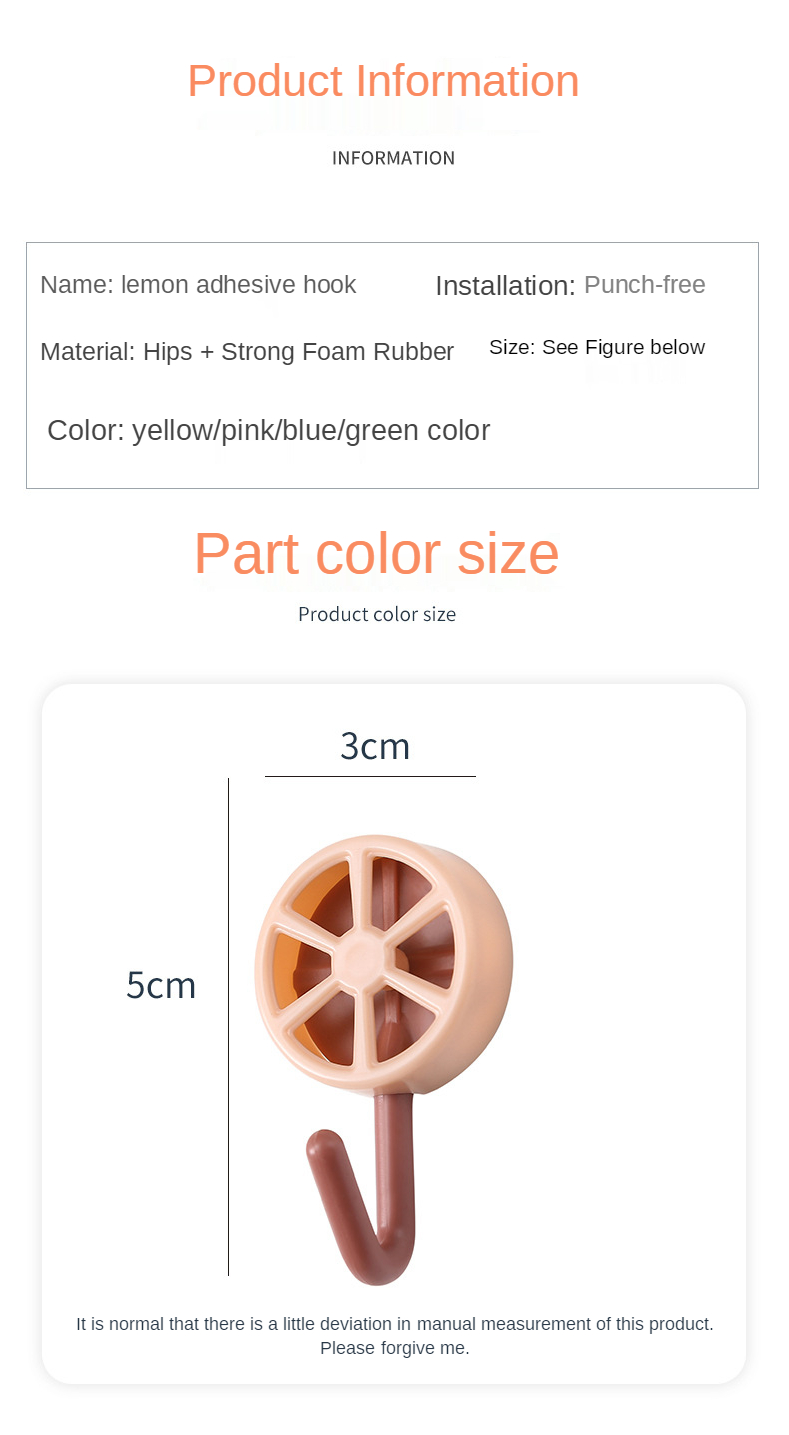
Task: Select the "Name: lemon adhesive hook" text
Action: click(x=198, y=285)
